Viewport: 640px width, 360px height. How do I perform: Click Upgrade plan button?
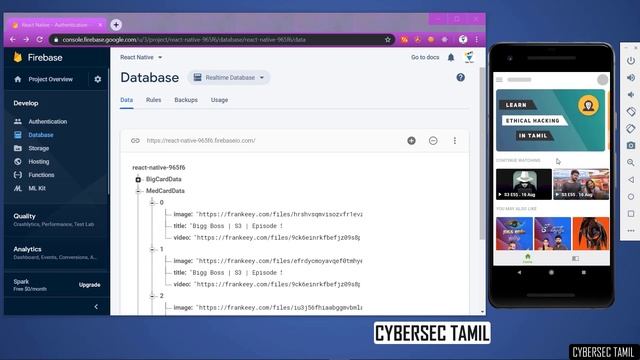(x=89, y=285)
